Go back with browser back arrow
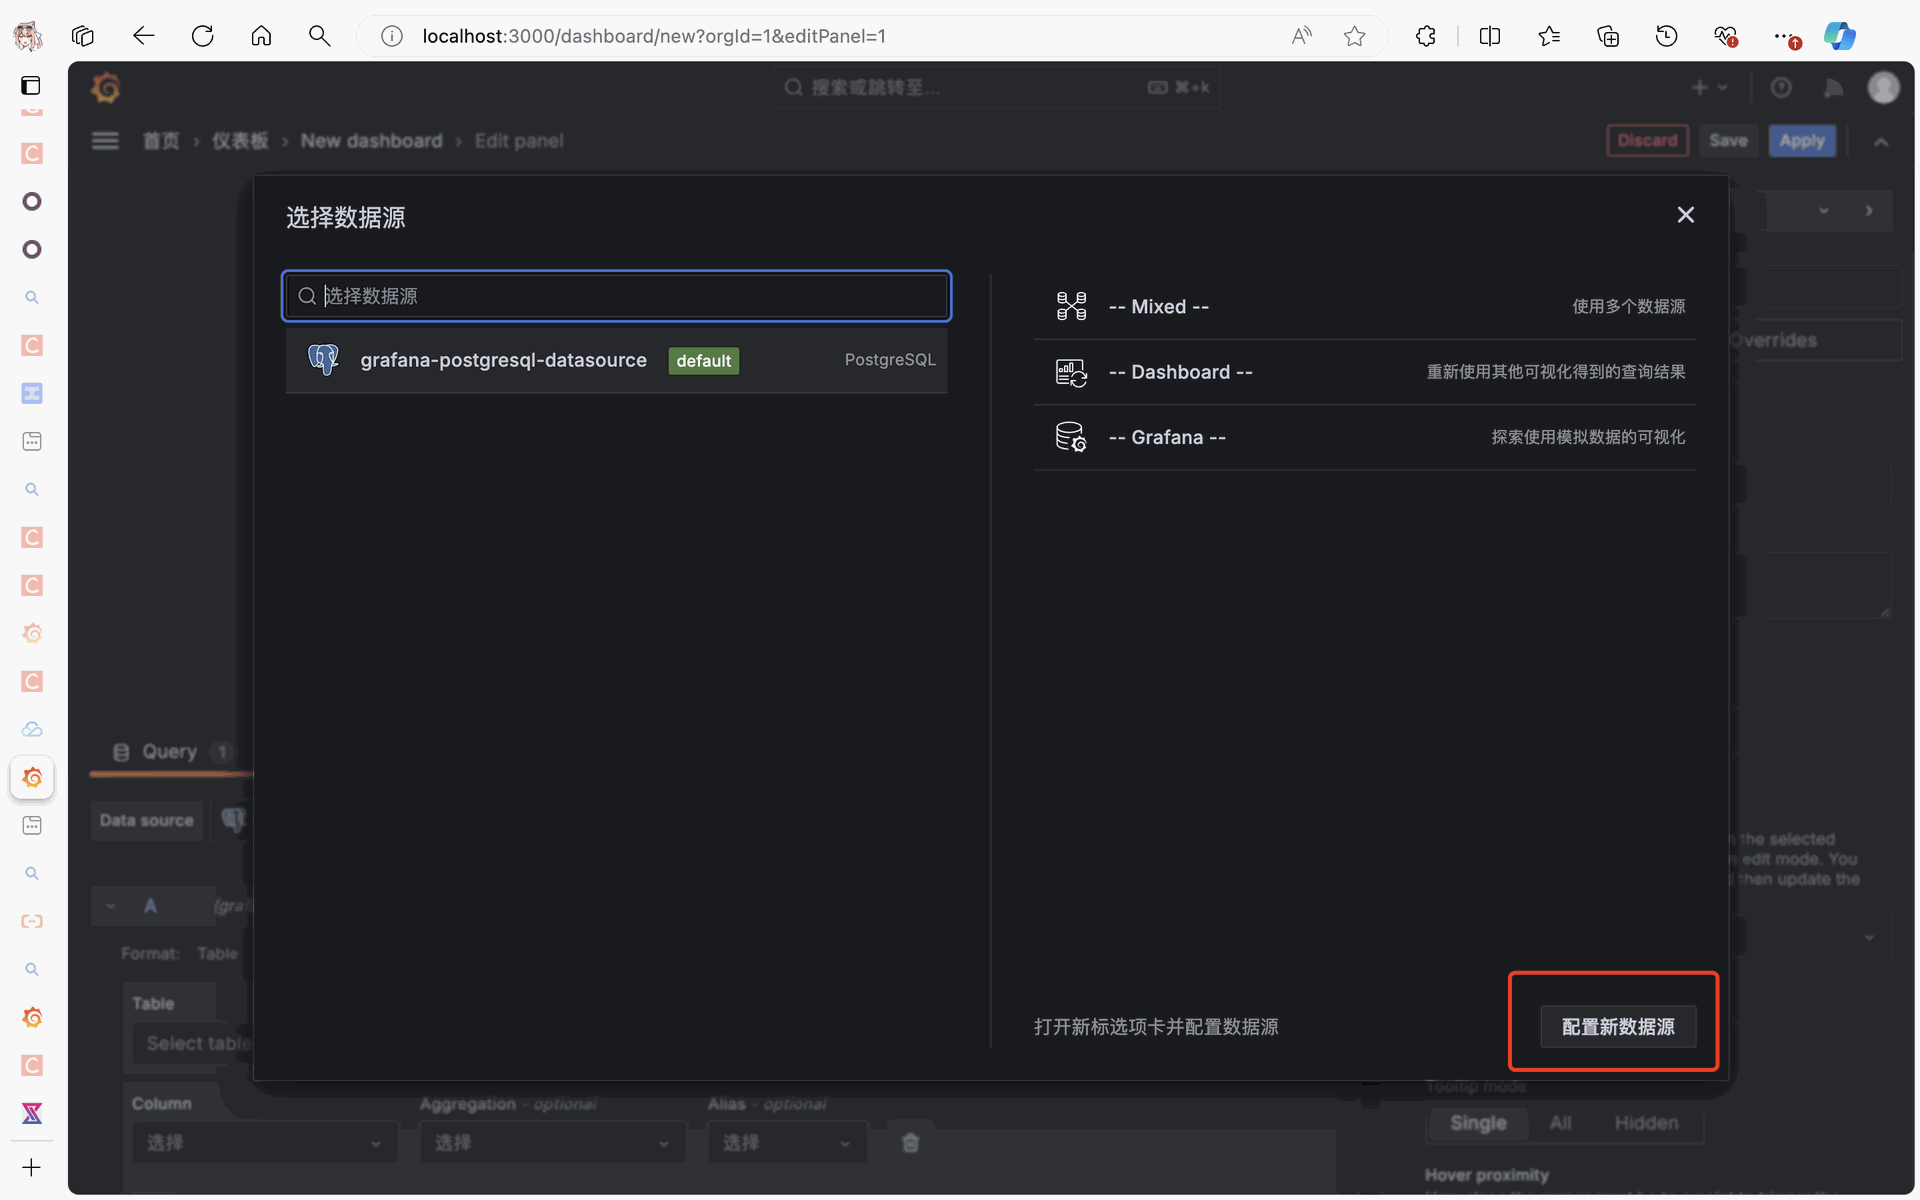The width and height of the screenshot is (1920, 1200). click(143, 36)
